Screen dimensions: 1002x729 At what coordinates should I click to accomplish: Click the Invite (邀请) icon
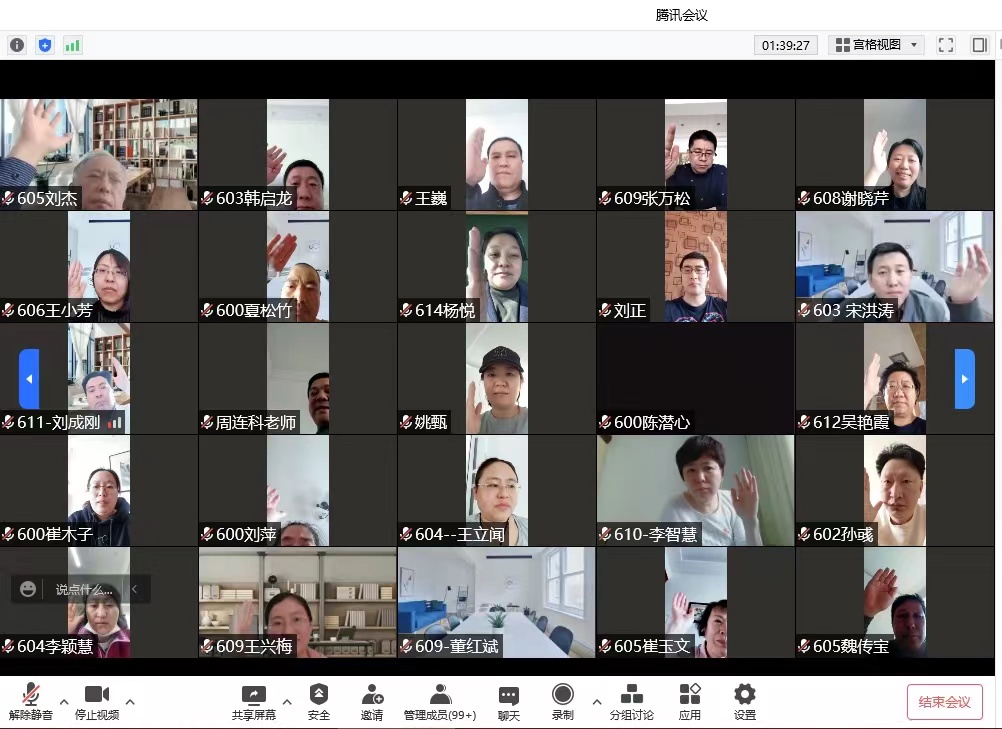[372, 701]
